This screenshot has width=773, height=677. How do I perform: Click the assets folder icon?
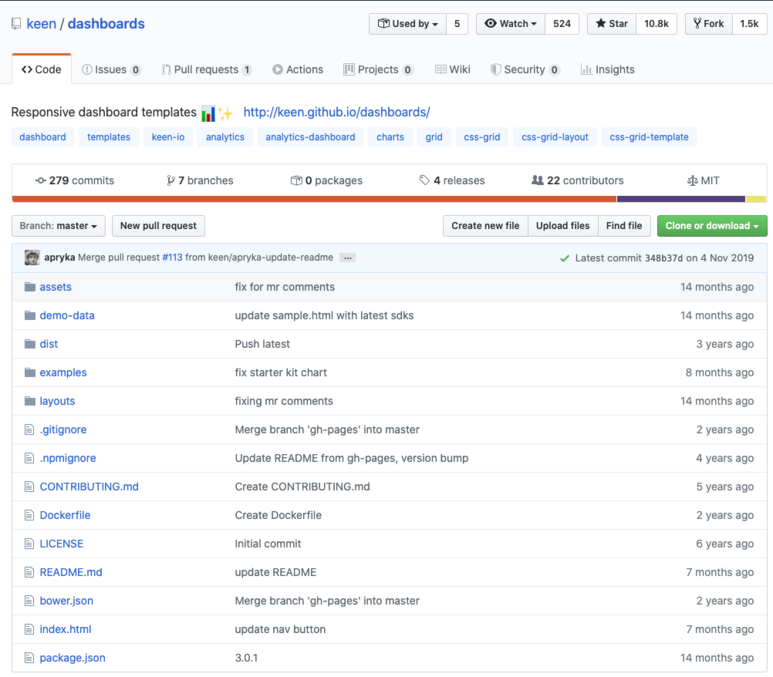pos(30,287)
